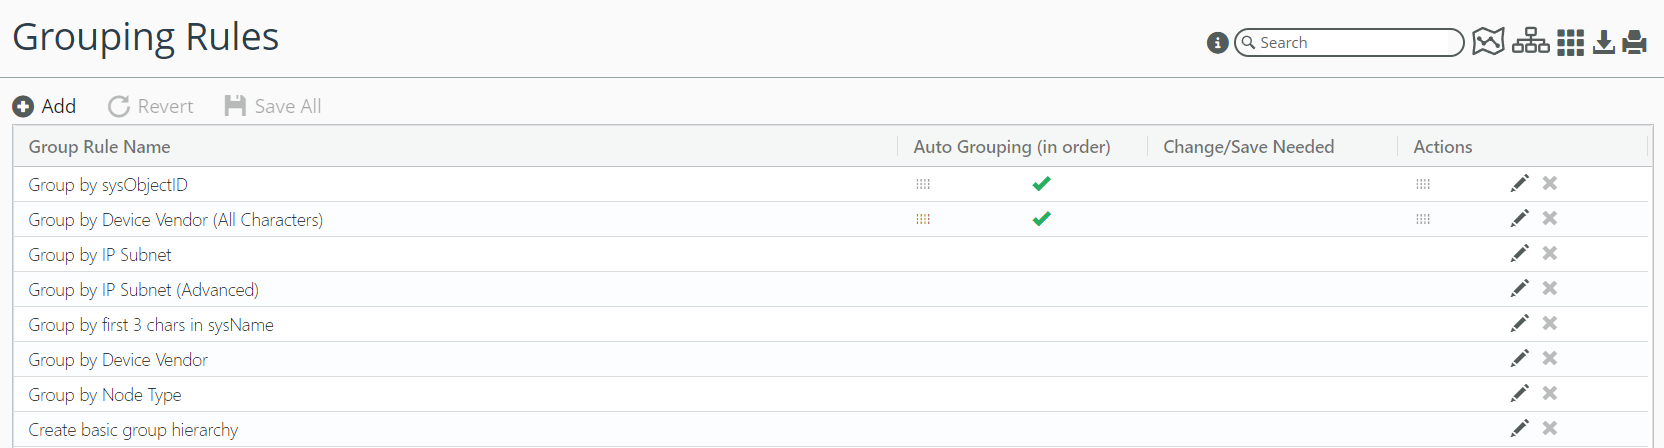Delete the Create basic group hierarchy rule
Viewport: 1664px width, 448px height.
click(x=1550, y=429)
